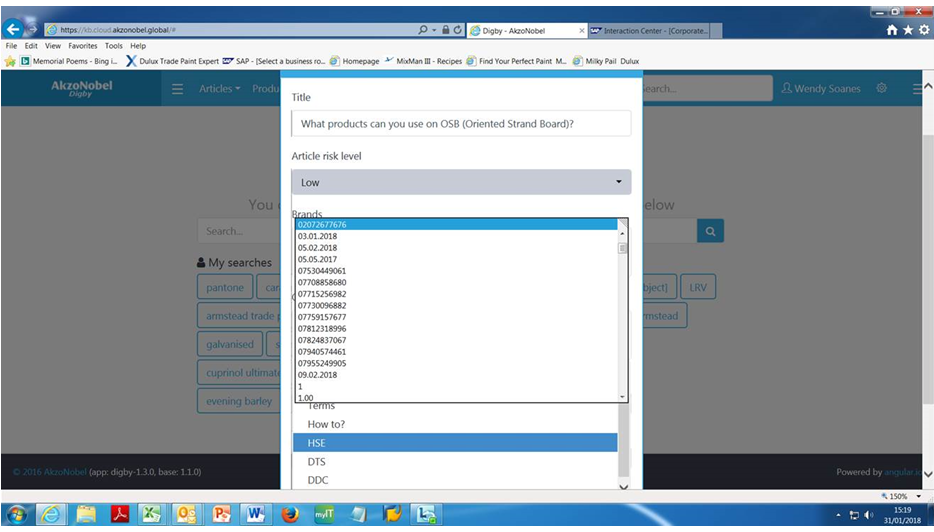The width and height of the screenshot is (934, 532).
Task: Click the evening barley saved search tag
Action: click(239, 401)
